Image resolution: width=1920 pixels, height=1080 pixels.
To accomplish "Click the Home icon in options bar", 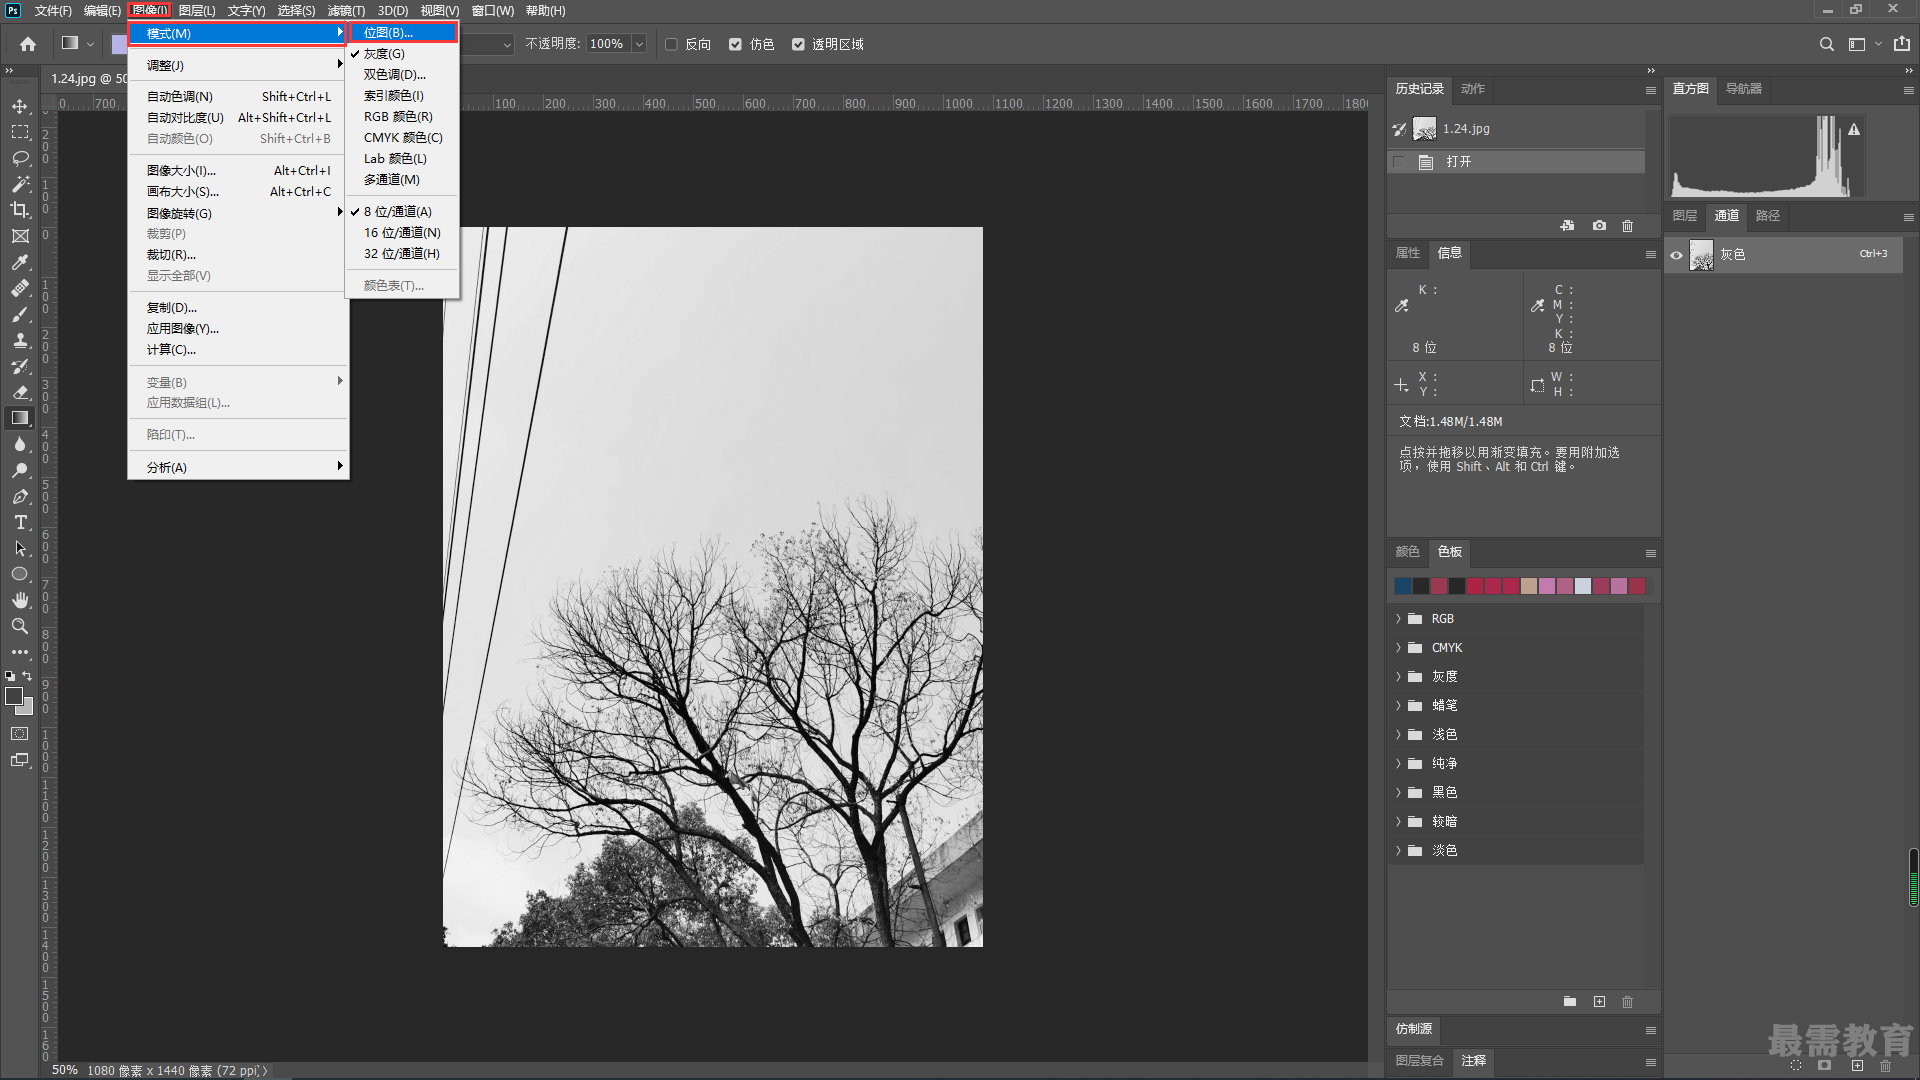I will pyautogui.click(x=28, y=44).
